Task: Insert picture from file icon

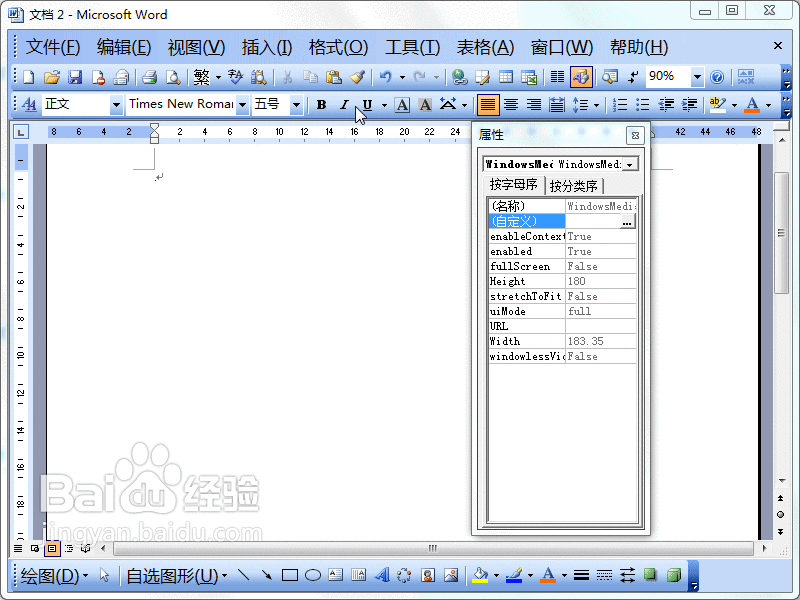Action: 451,576
